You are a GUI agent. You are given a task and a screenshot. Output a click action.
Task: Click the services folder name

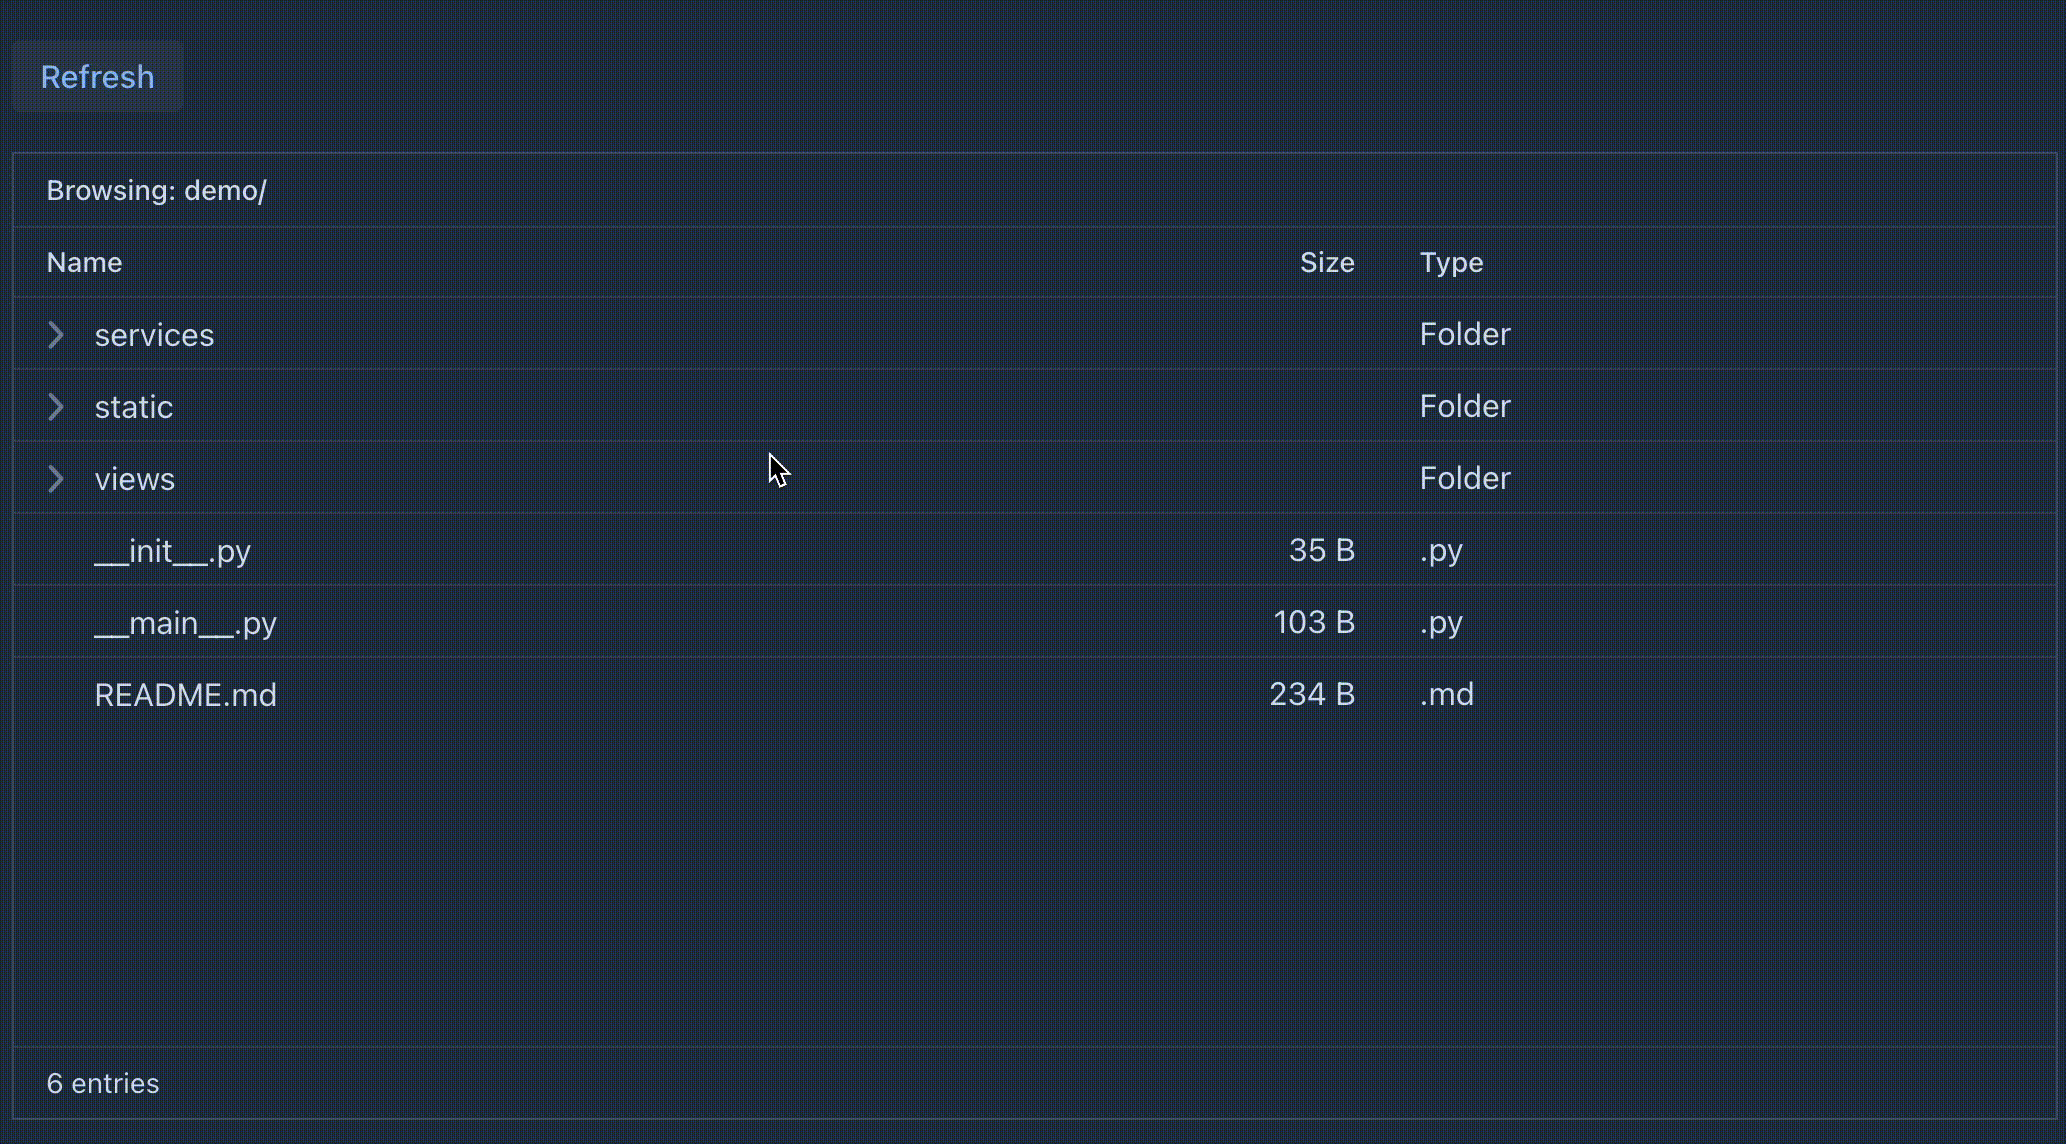[x=154, y=335]
